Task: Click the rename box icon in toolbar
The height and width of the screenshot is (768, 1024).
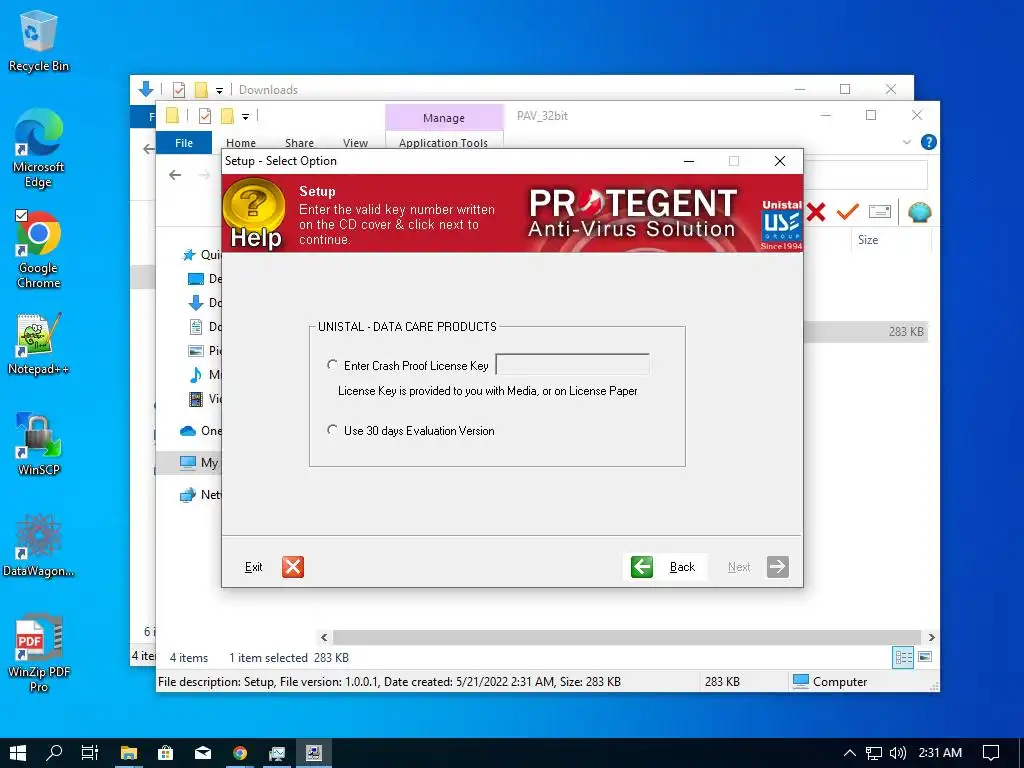Action: tap(880, 212)
